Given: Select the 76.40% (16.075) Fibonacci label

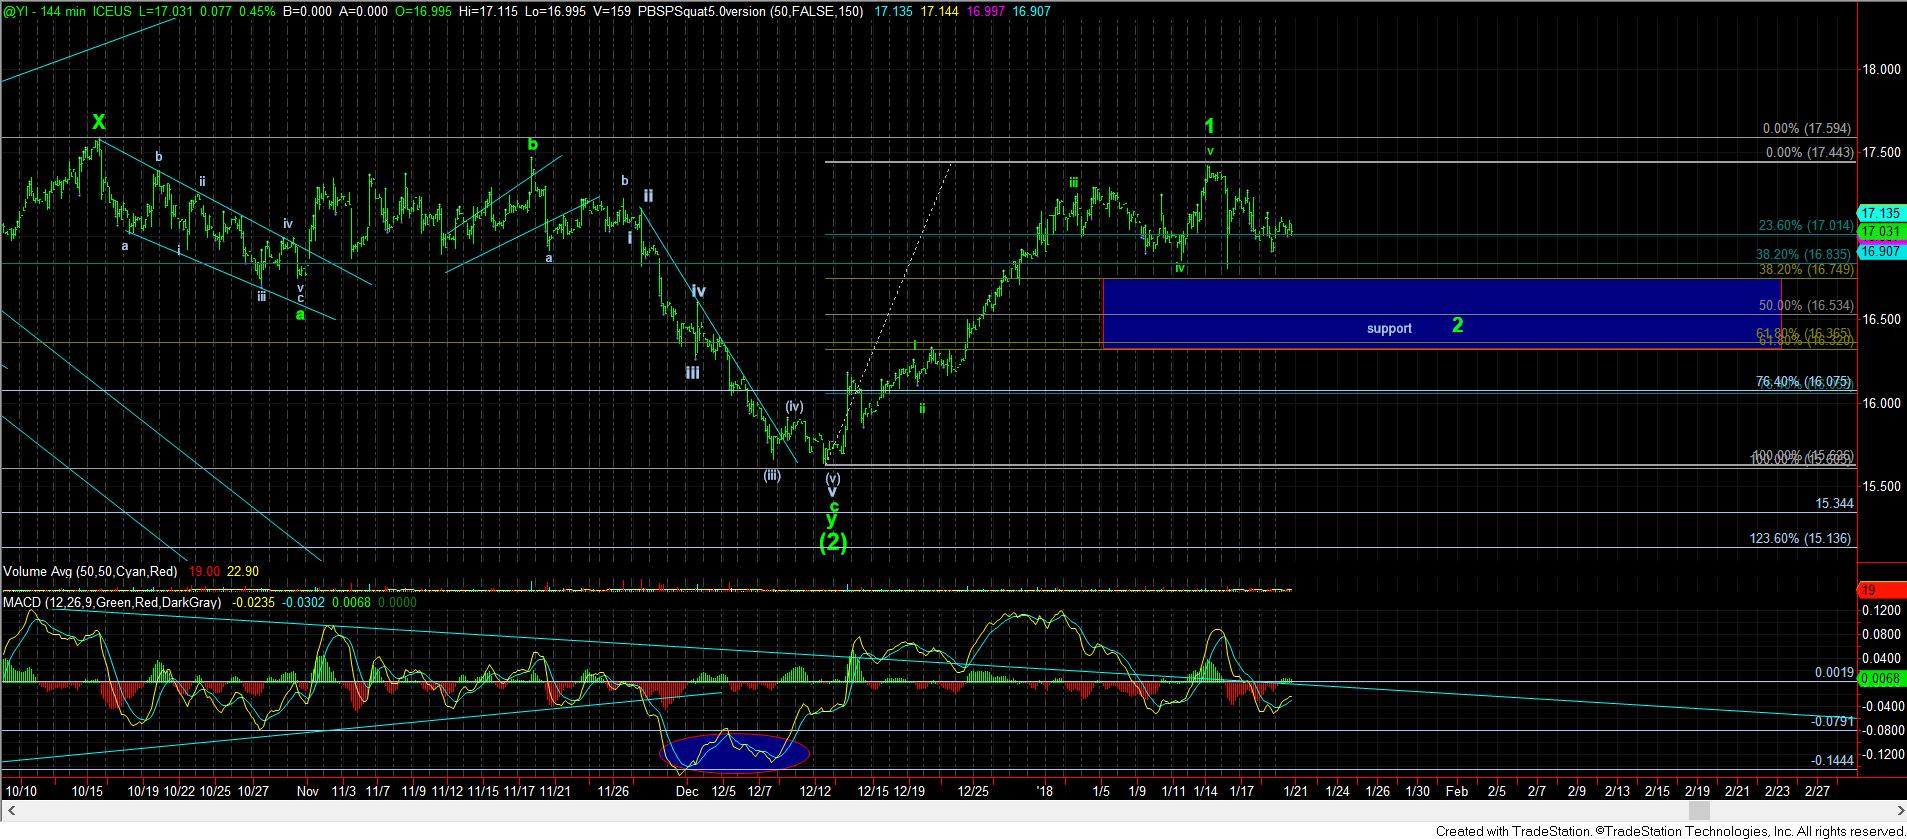Looking at the screenshot, I should click(x=1802, y=382).
